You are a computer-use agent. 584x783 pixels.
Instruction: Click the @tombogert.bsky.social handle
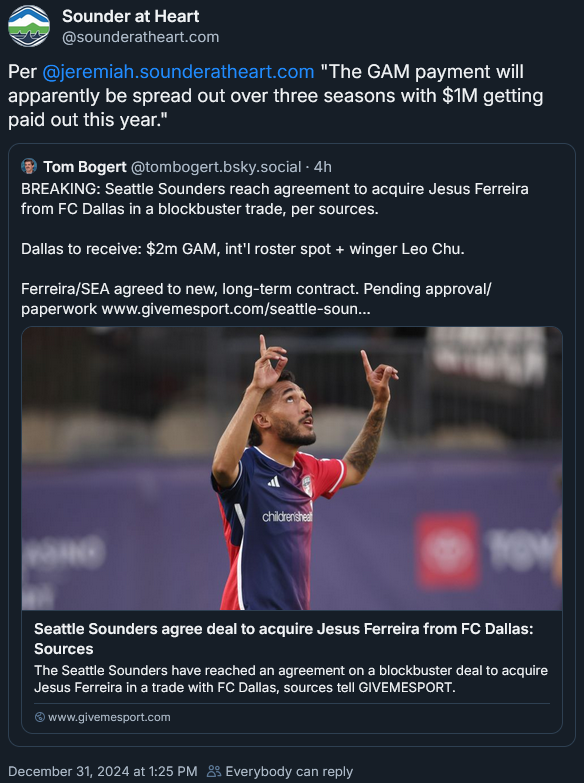tap(216, 167)
